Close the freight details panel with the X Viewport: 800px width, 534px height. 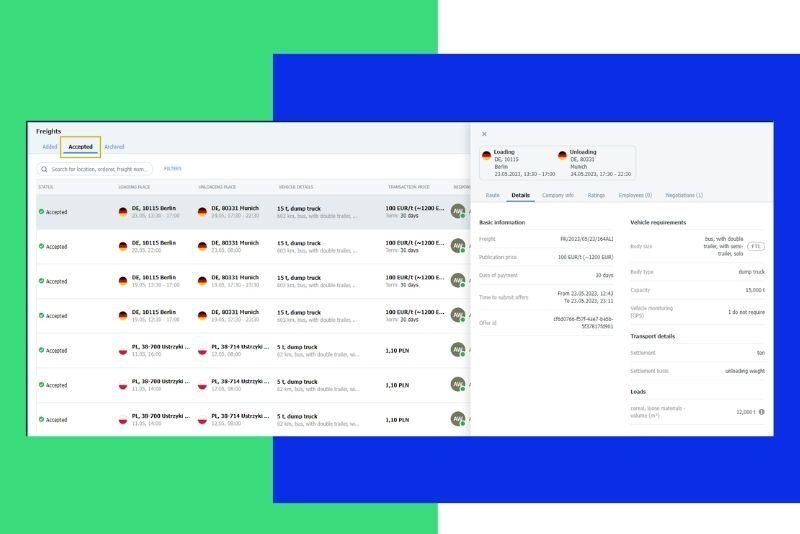click(484, 133)
